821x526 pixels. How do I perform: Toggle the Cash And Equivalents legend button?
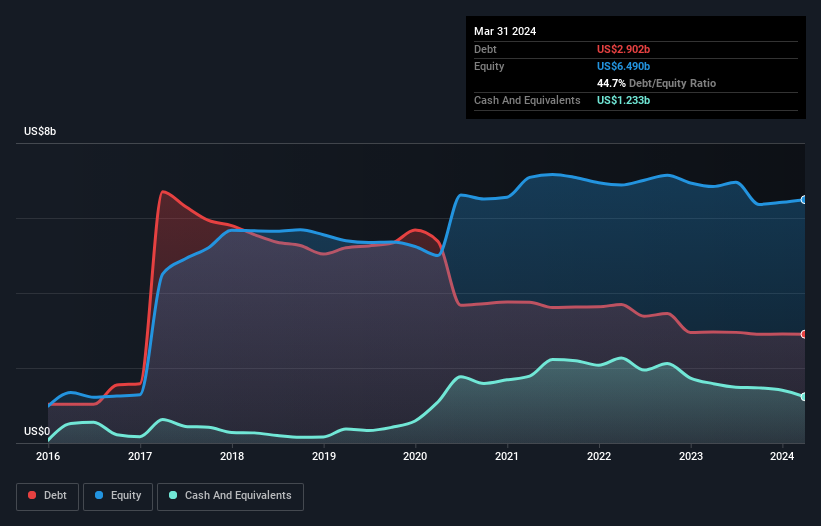(230, 497)
